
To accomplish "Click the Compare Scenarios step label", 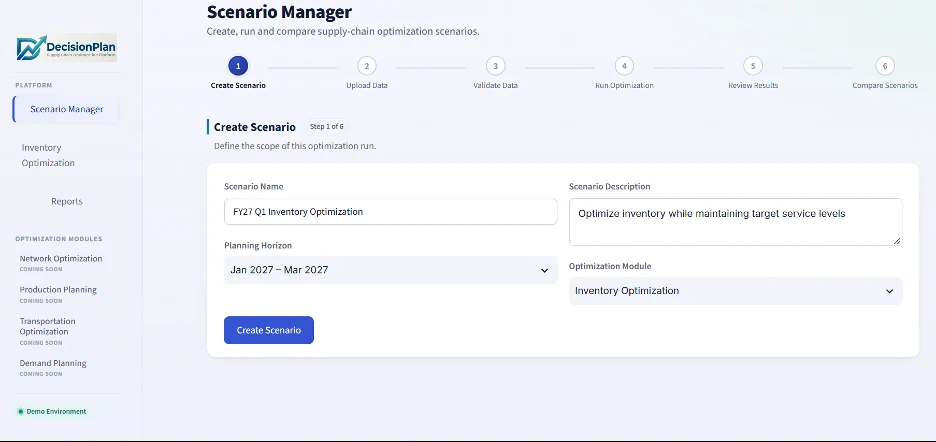I will (885, 85).
